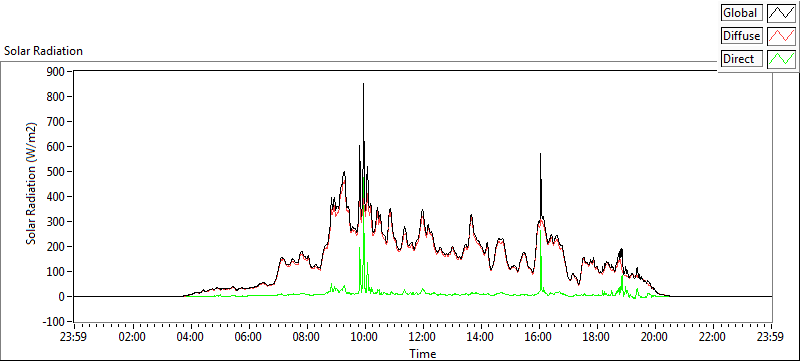Click the Global plot legend line sample

pyautogui.click(x=781, y=13)
